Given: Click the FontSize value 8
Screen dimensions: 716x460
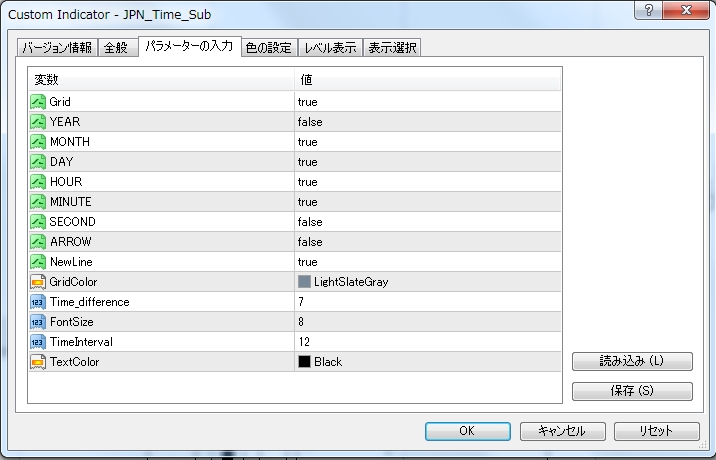Looking at the screenshot, I should (x=301, y=322).
